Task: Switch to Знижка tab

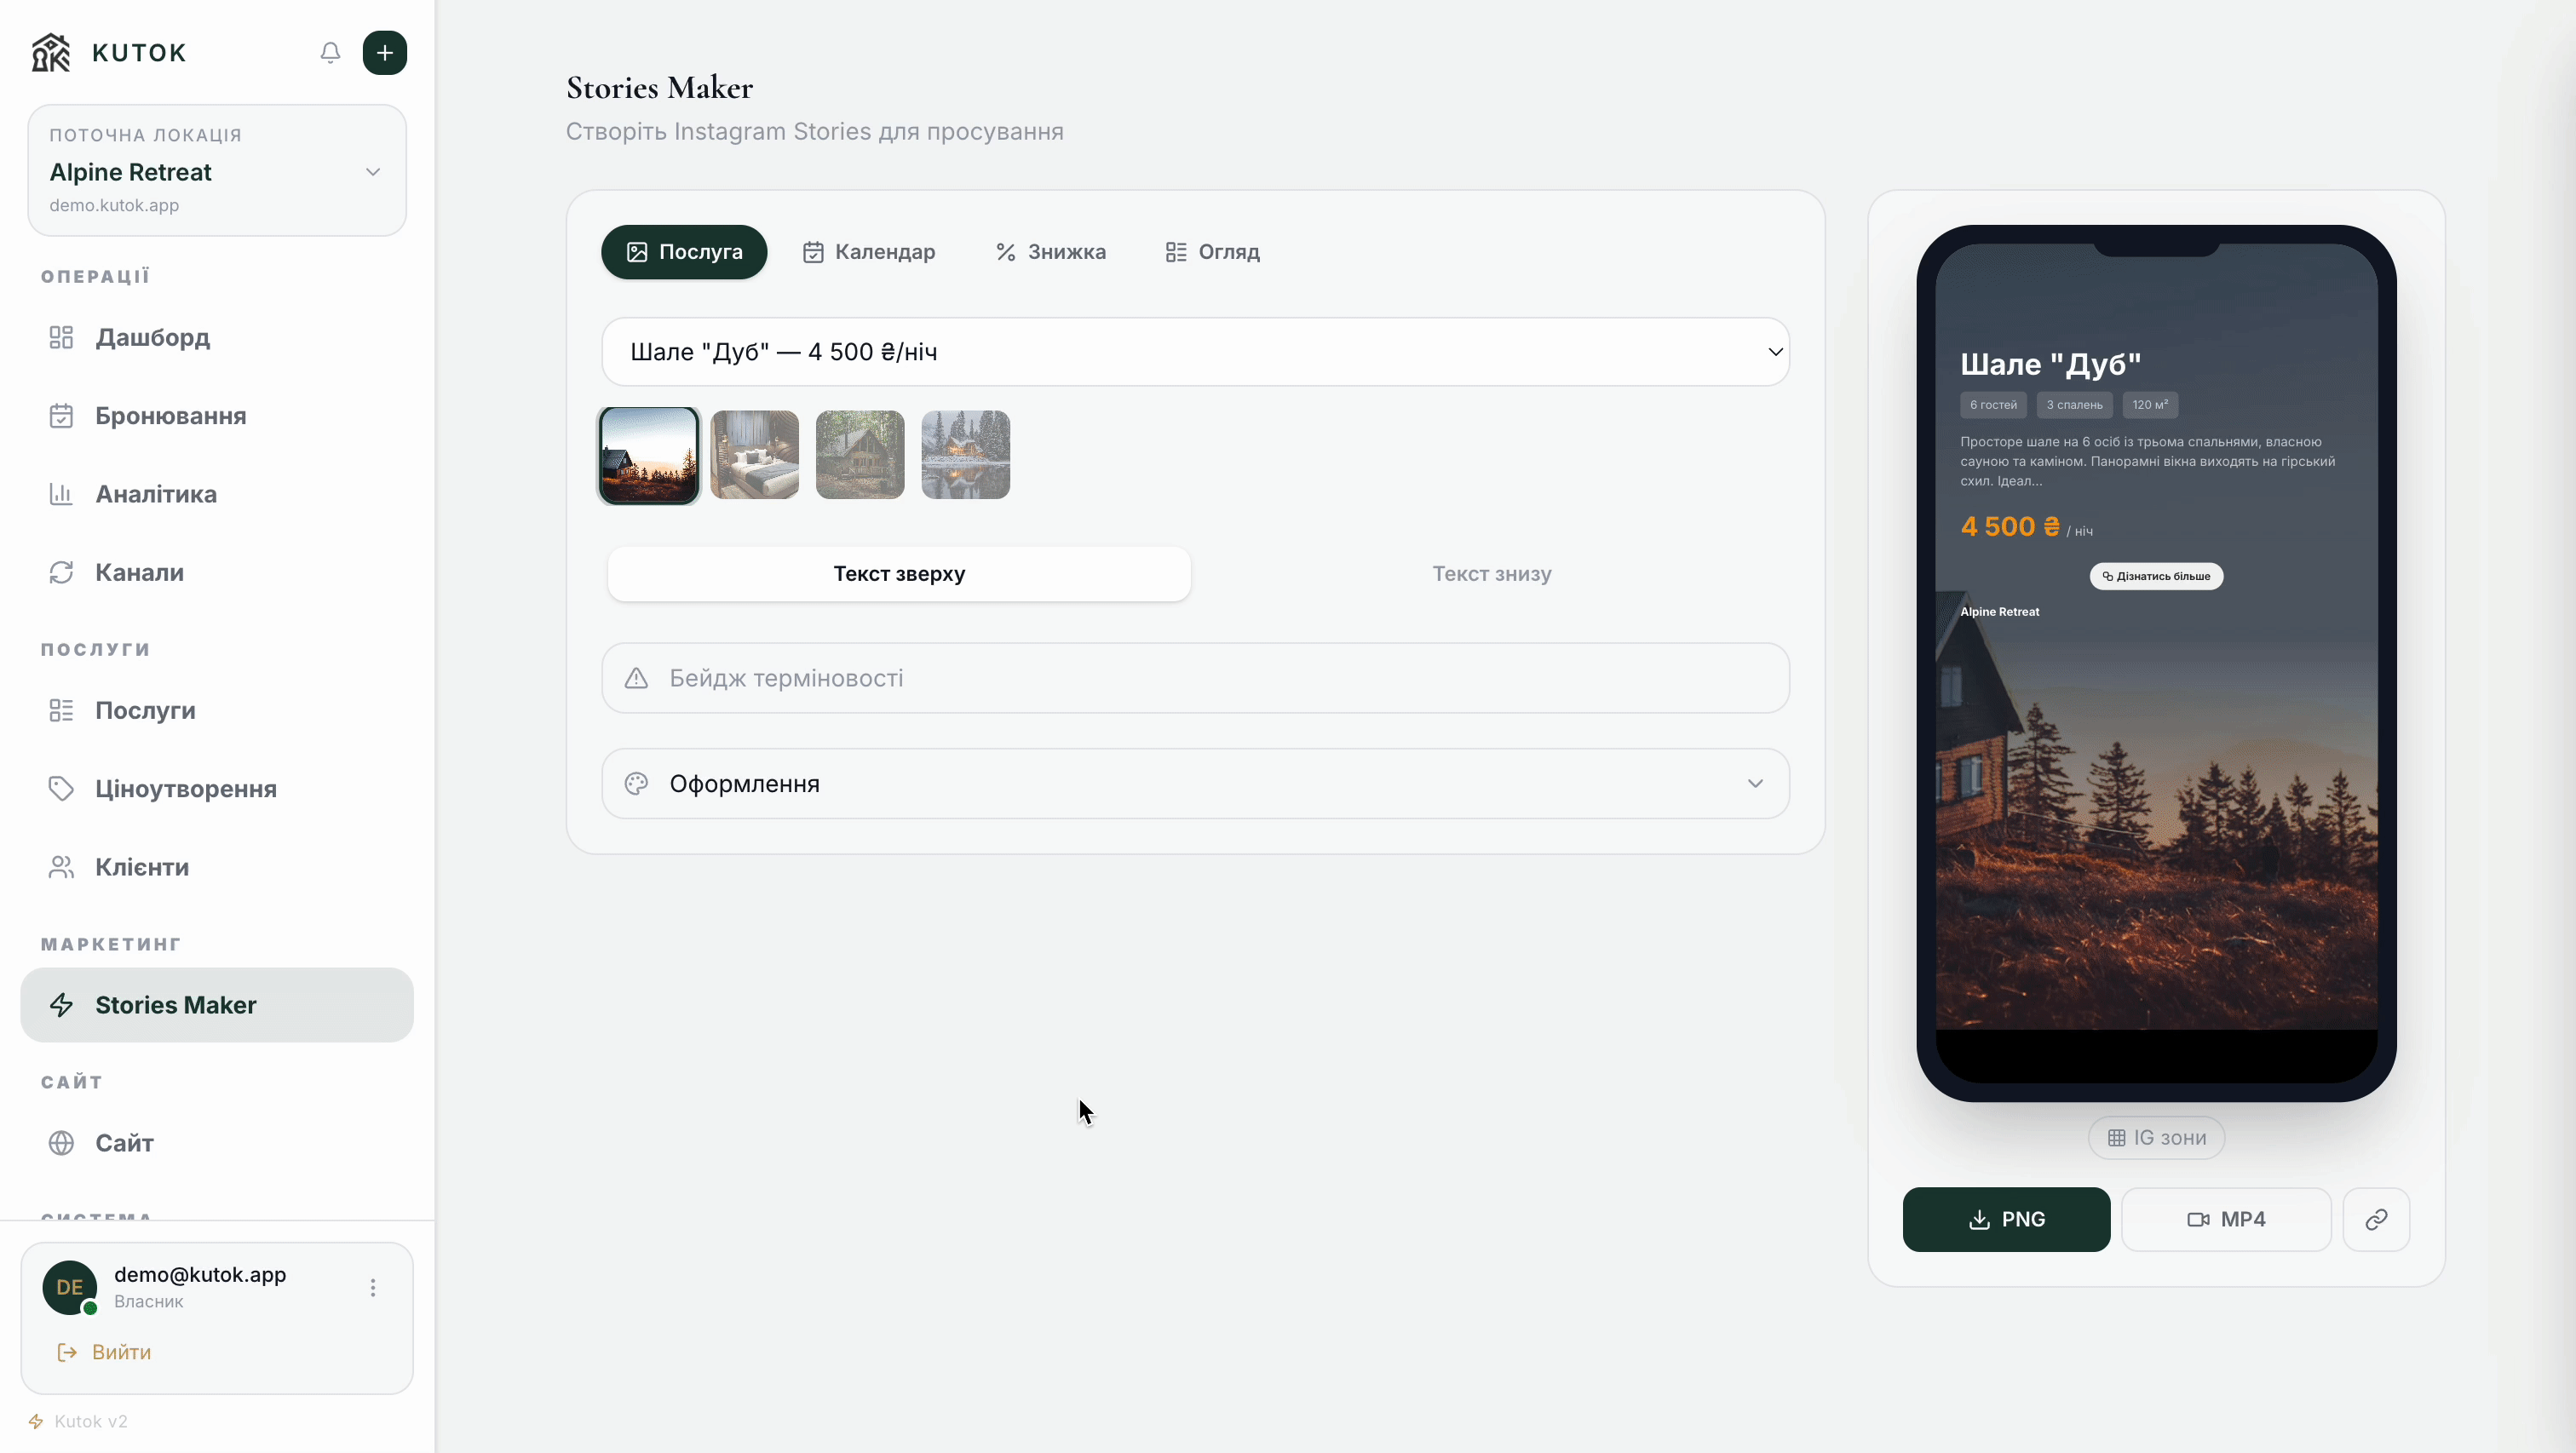Action: click(1050, 252)
